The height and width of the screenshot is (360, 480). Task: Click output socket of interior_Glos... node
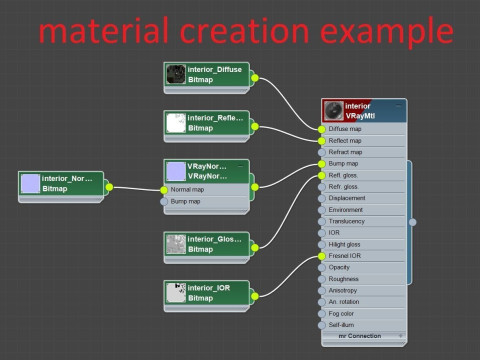click(255, 248)
